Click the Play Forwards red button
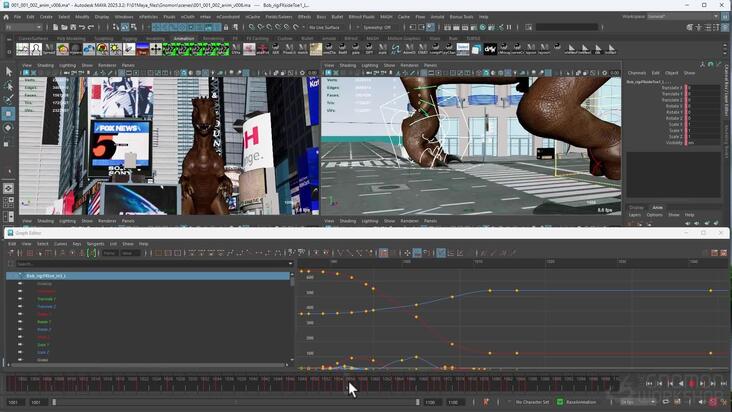 point(692,383)
